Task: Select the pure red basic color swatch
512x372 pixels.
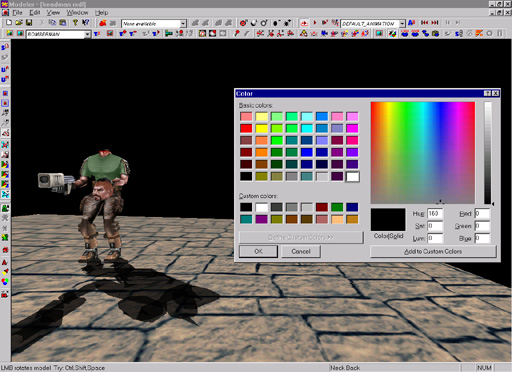Action: (x=246, y=128)
